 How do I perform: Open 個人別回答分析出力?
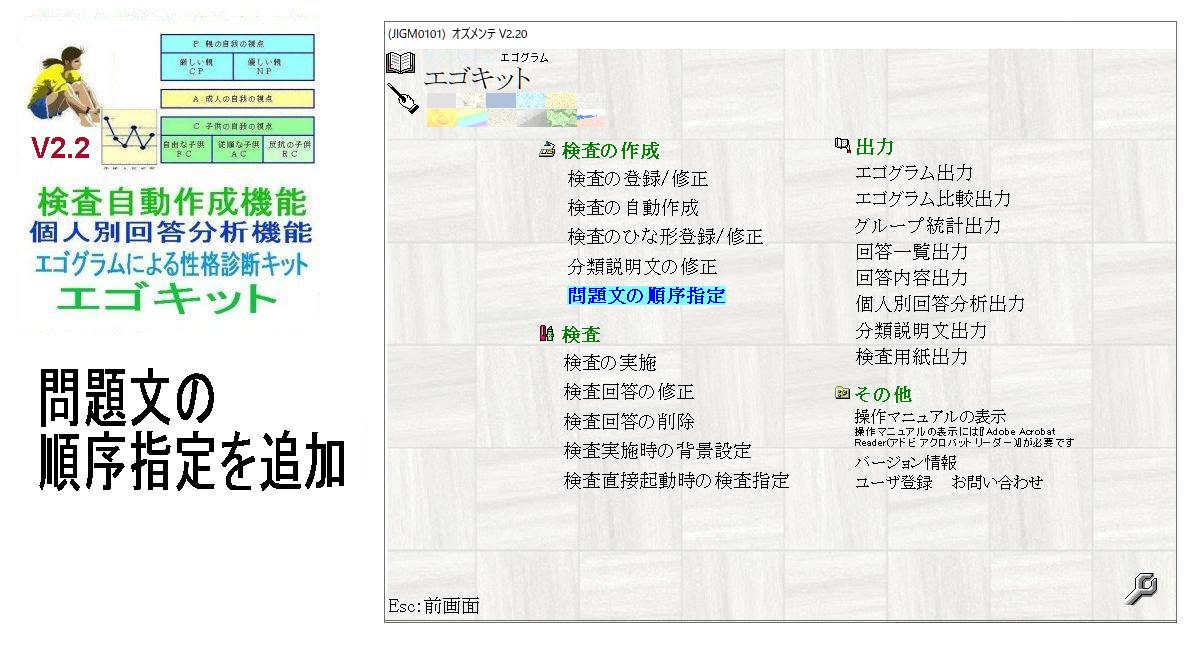tap(939, 304)
